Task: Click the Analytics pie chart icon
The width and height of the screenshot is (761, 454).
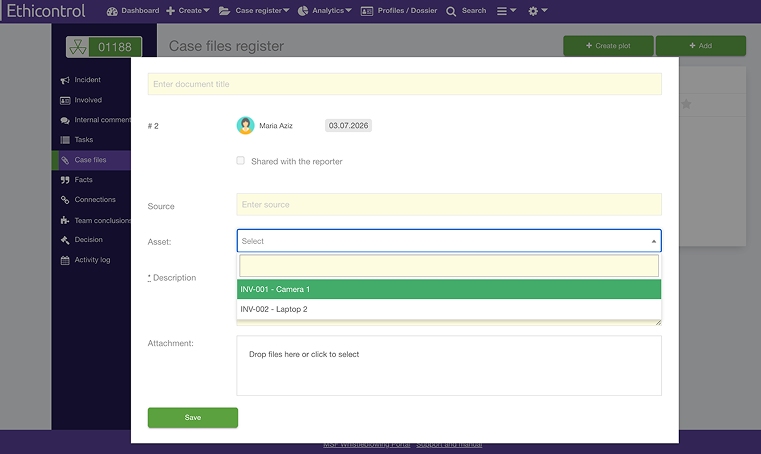Action: pyautogui.click(x=303, y=11)
